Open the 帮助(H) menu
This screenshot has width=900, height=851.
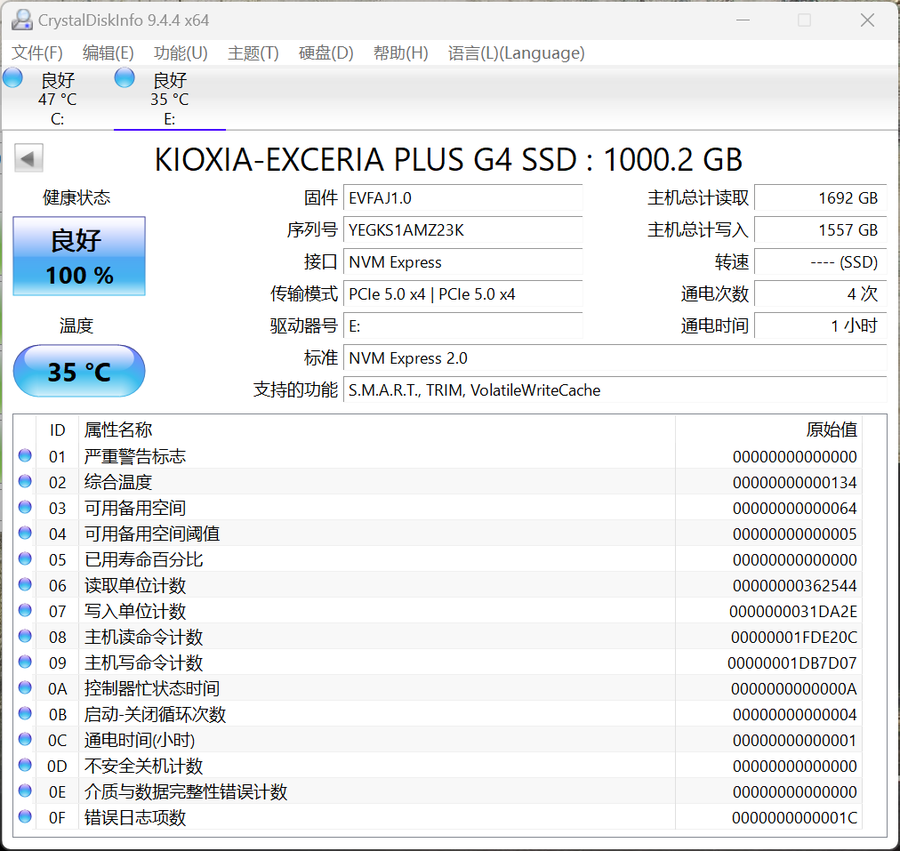pos(401,53)
